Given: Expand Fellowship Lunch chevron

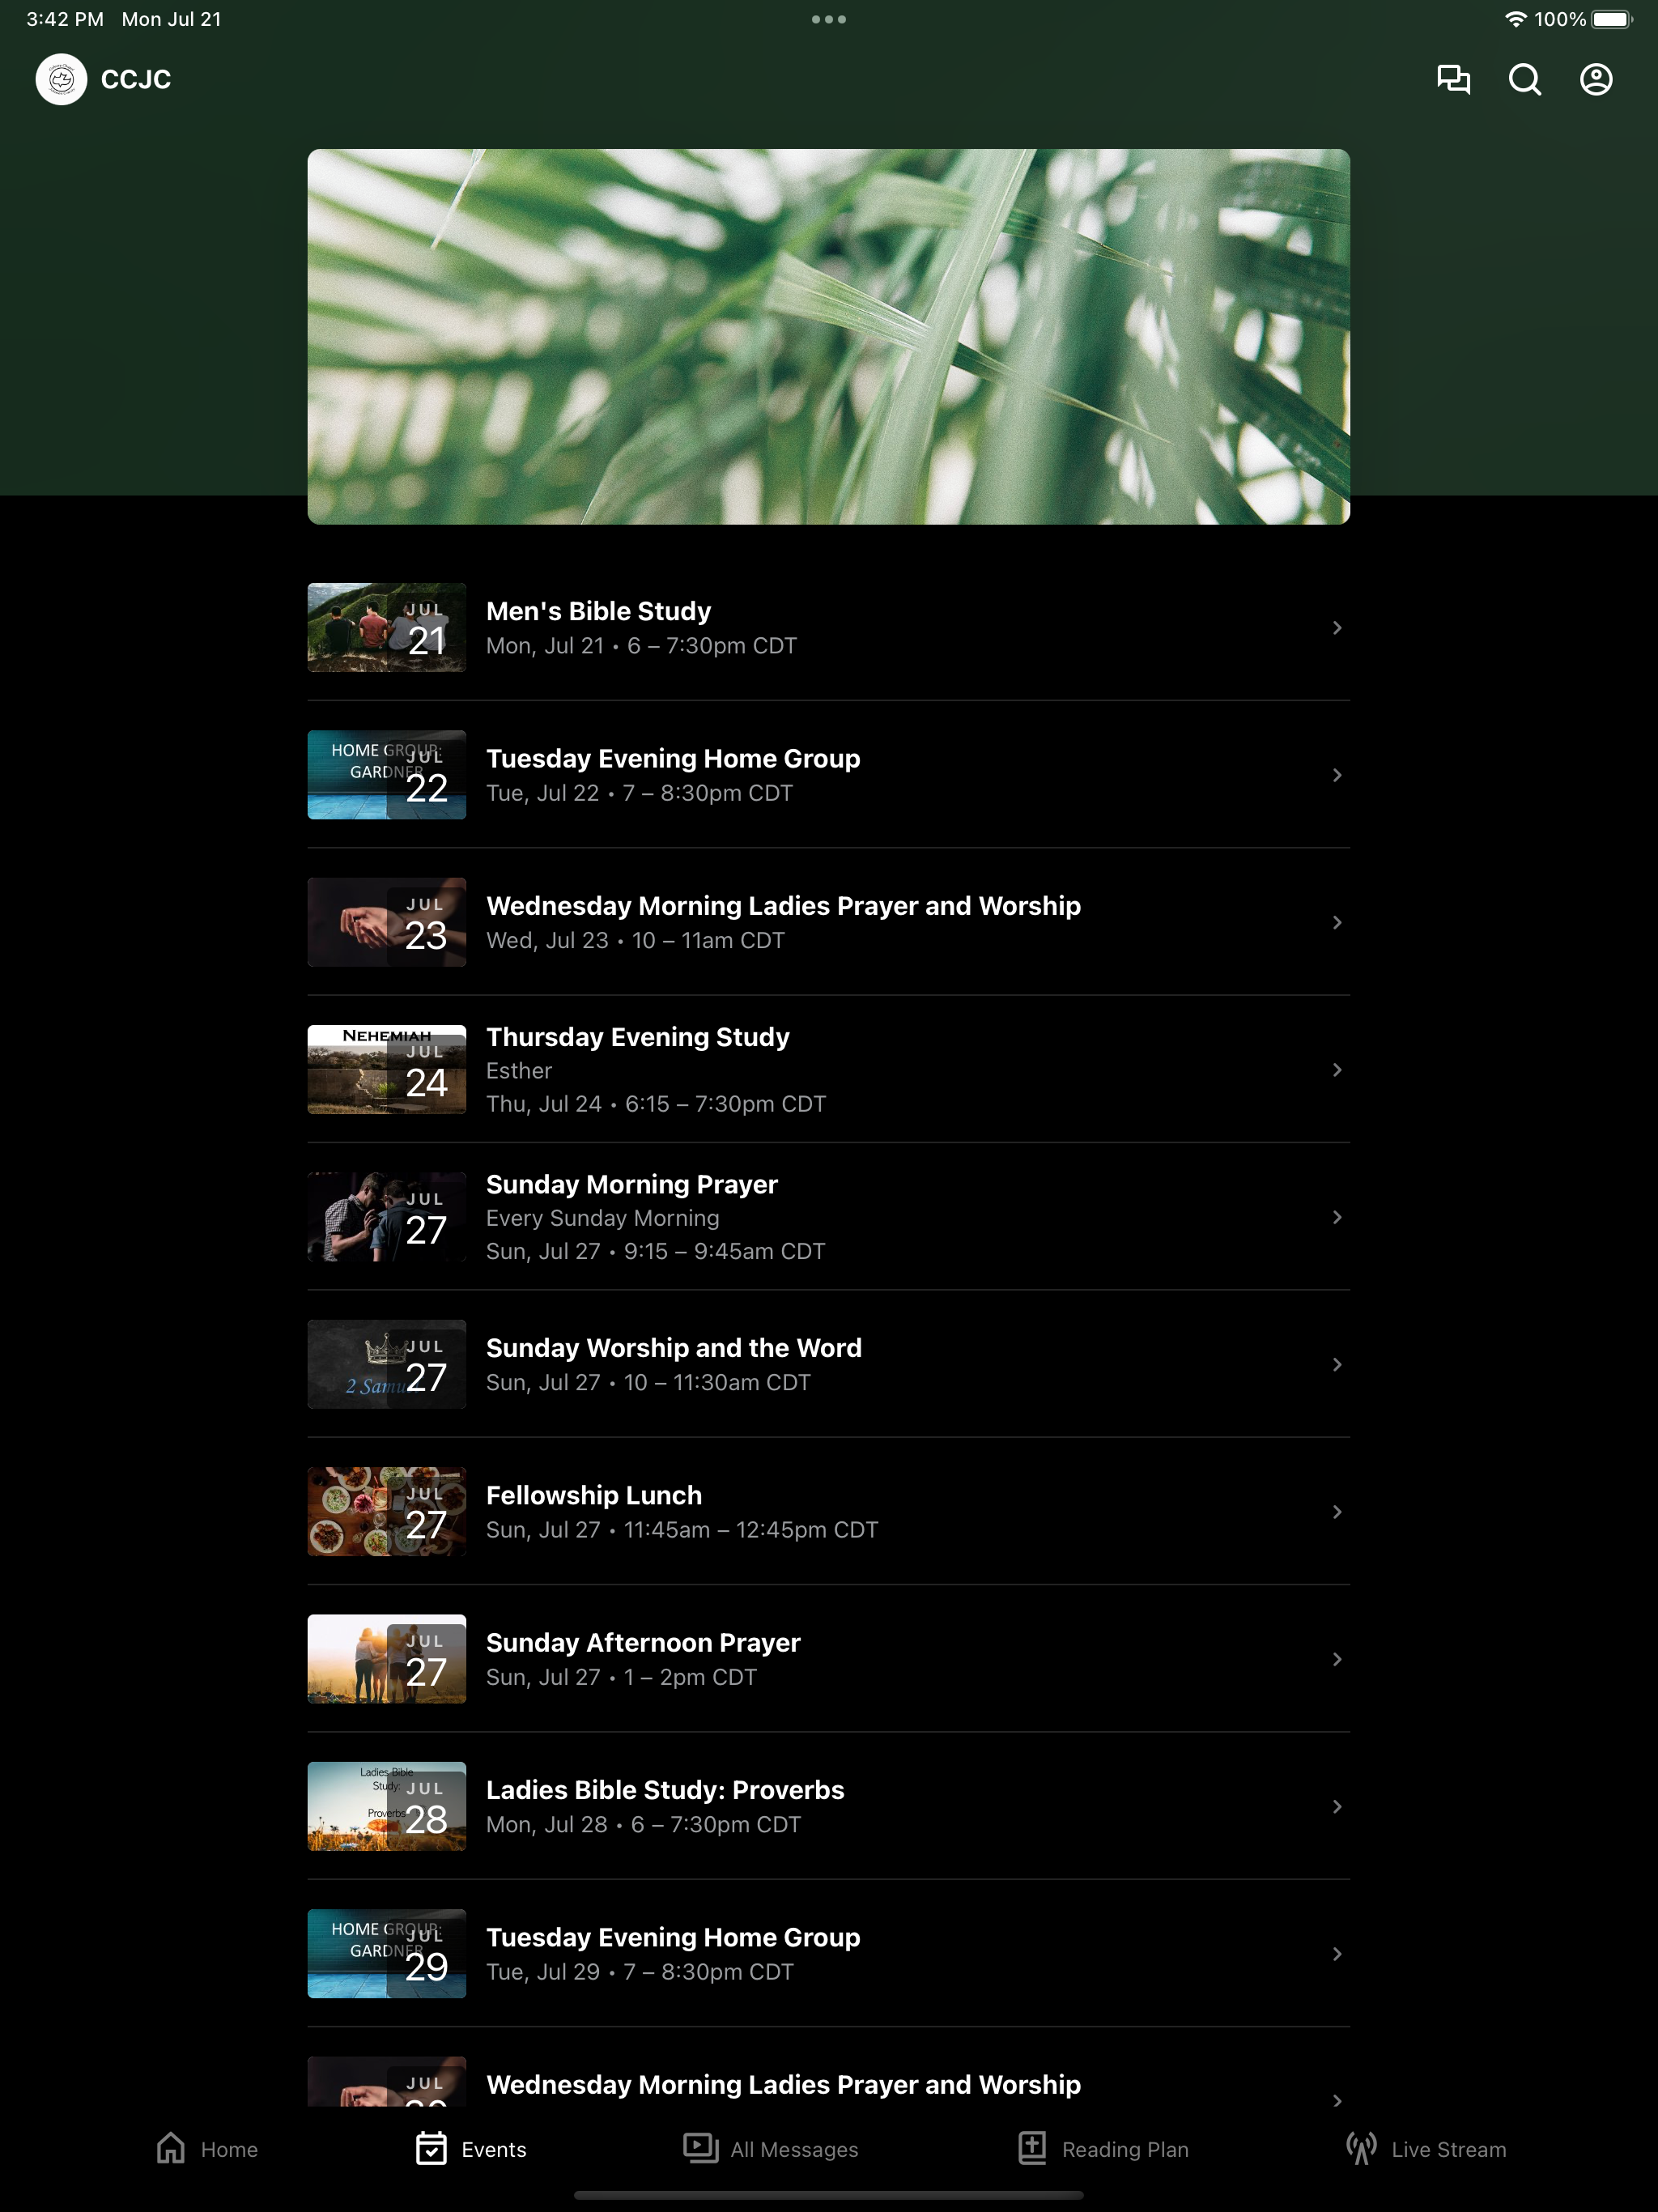Looking at the screenshot, I should [x=1337, y=1512].
